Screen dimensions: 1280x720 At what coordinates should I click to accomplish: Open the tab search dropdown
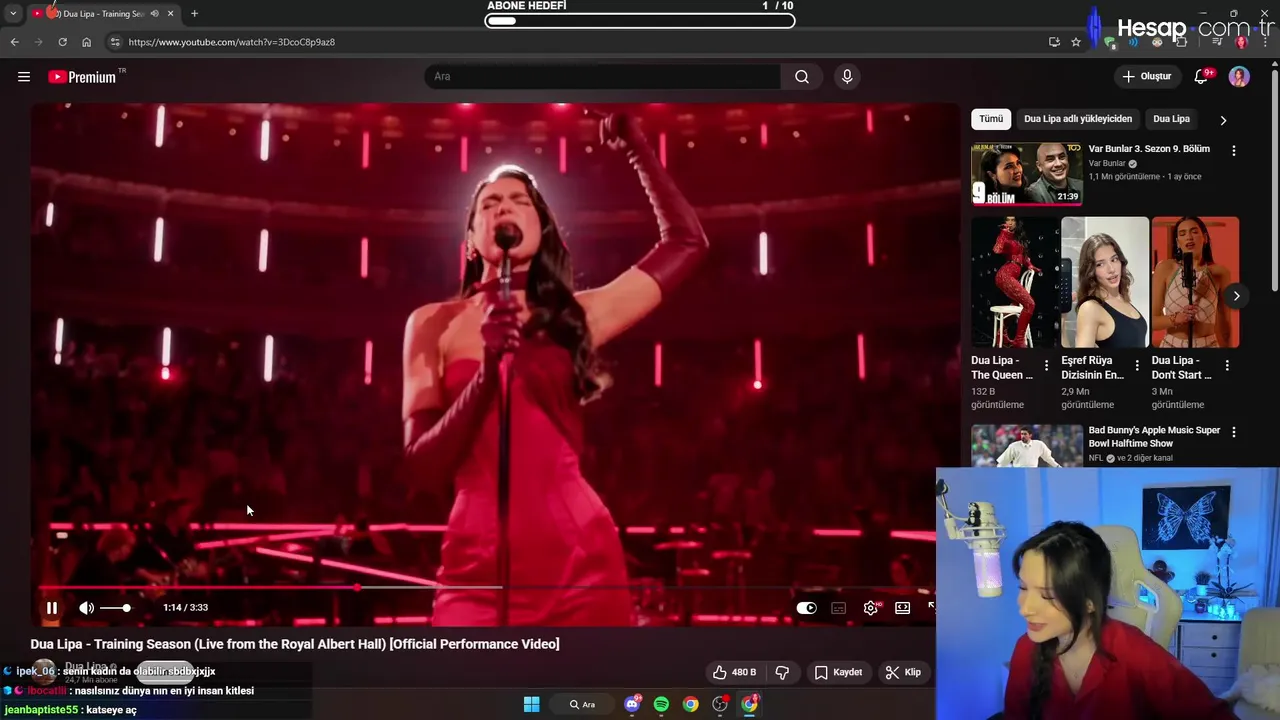click(13, 14)
